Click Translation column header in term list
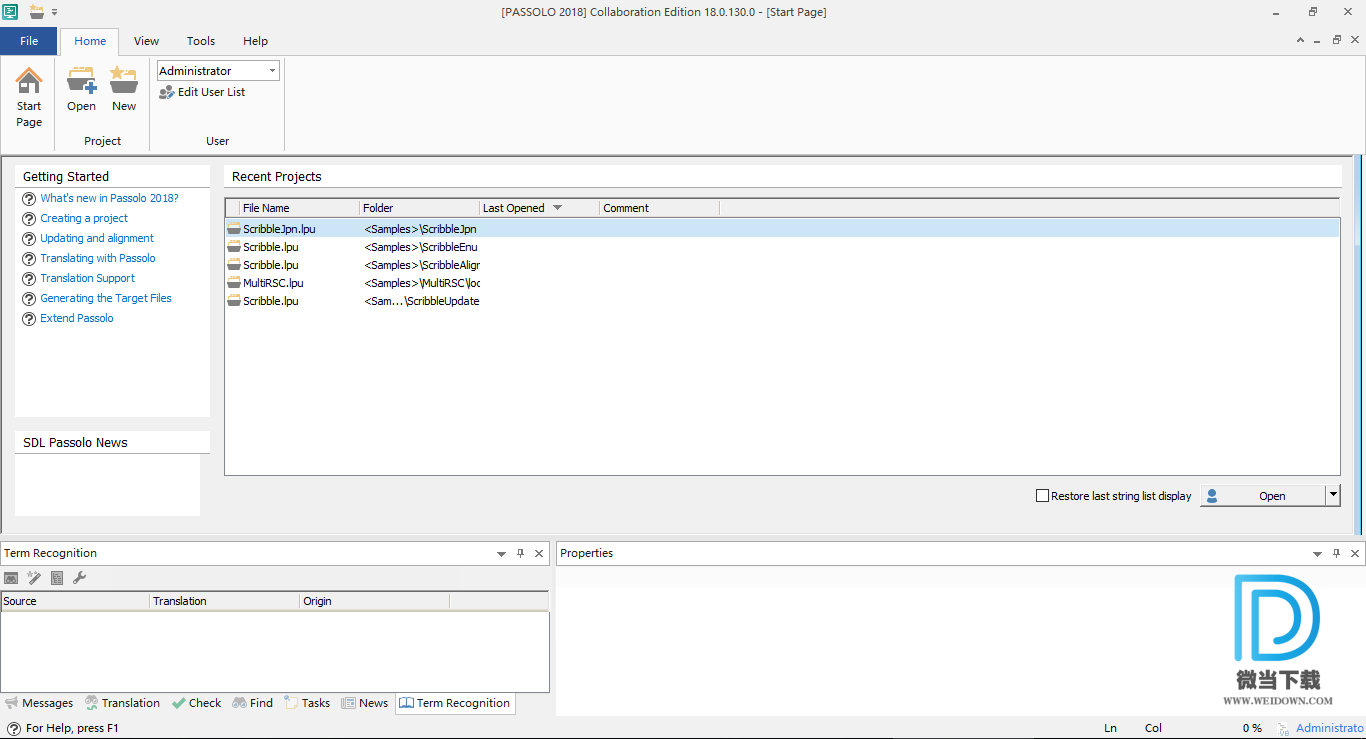The height and width of the screenshot is (739, 1366). point(225,601)
